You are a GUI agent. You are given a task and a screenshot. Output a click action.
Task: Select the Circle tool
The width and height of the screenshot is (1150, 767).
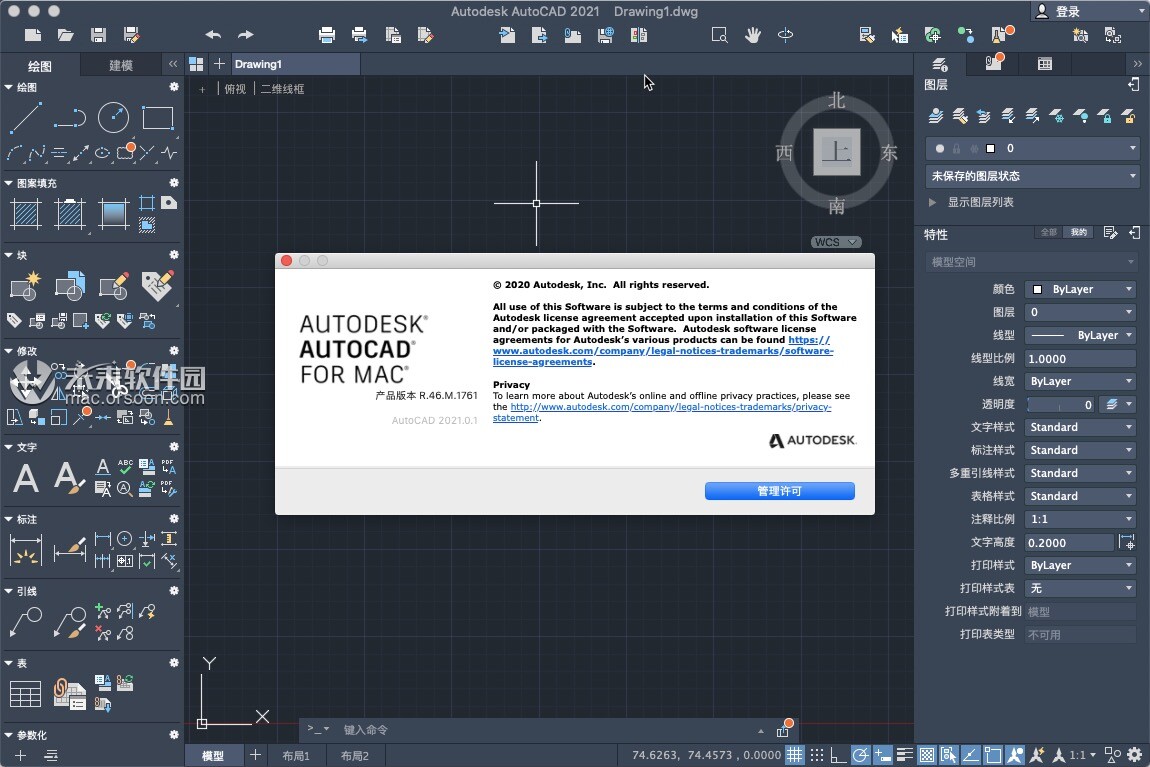114,117
